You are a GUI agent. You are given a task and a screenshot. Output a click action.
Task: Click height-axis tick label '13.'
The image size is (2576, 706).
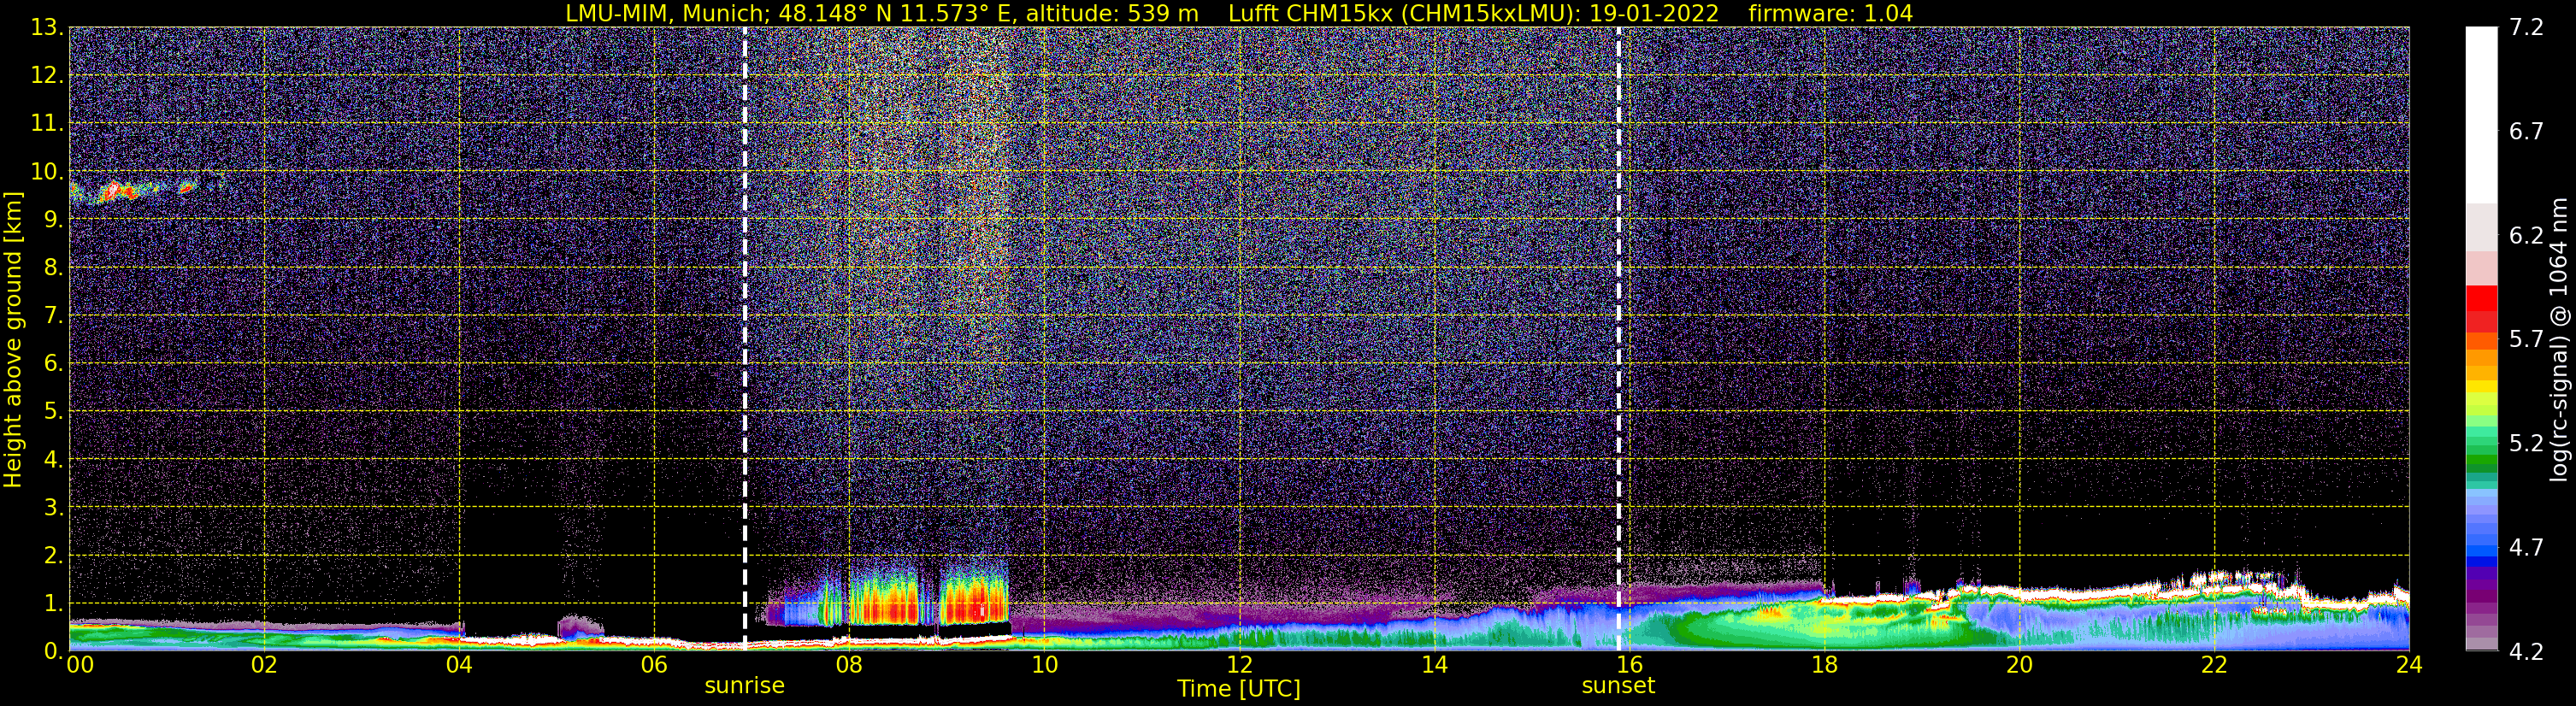pos(48,27)
